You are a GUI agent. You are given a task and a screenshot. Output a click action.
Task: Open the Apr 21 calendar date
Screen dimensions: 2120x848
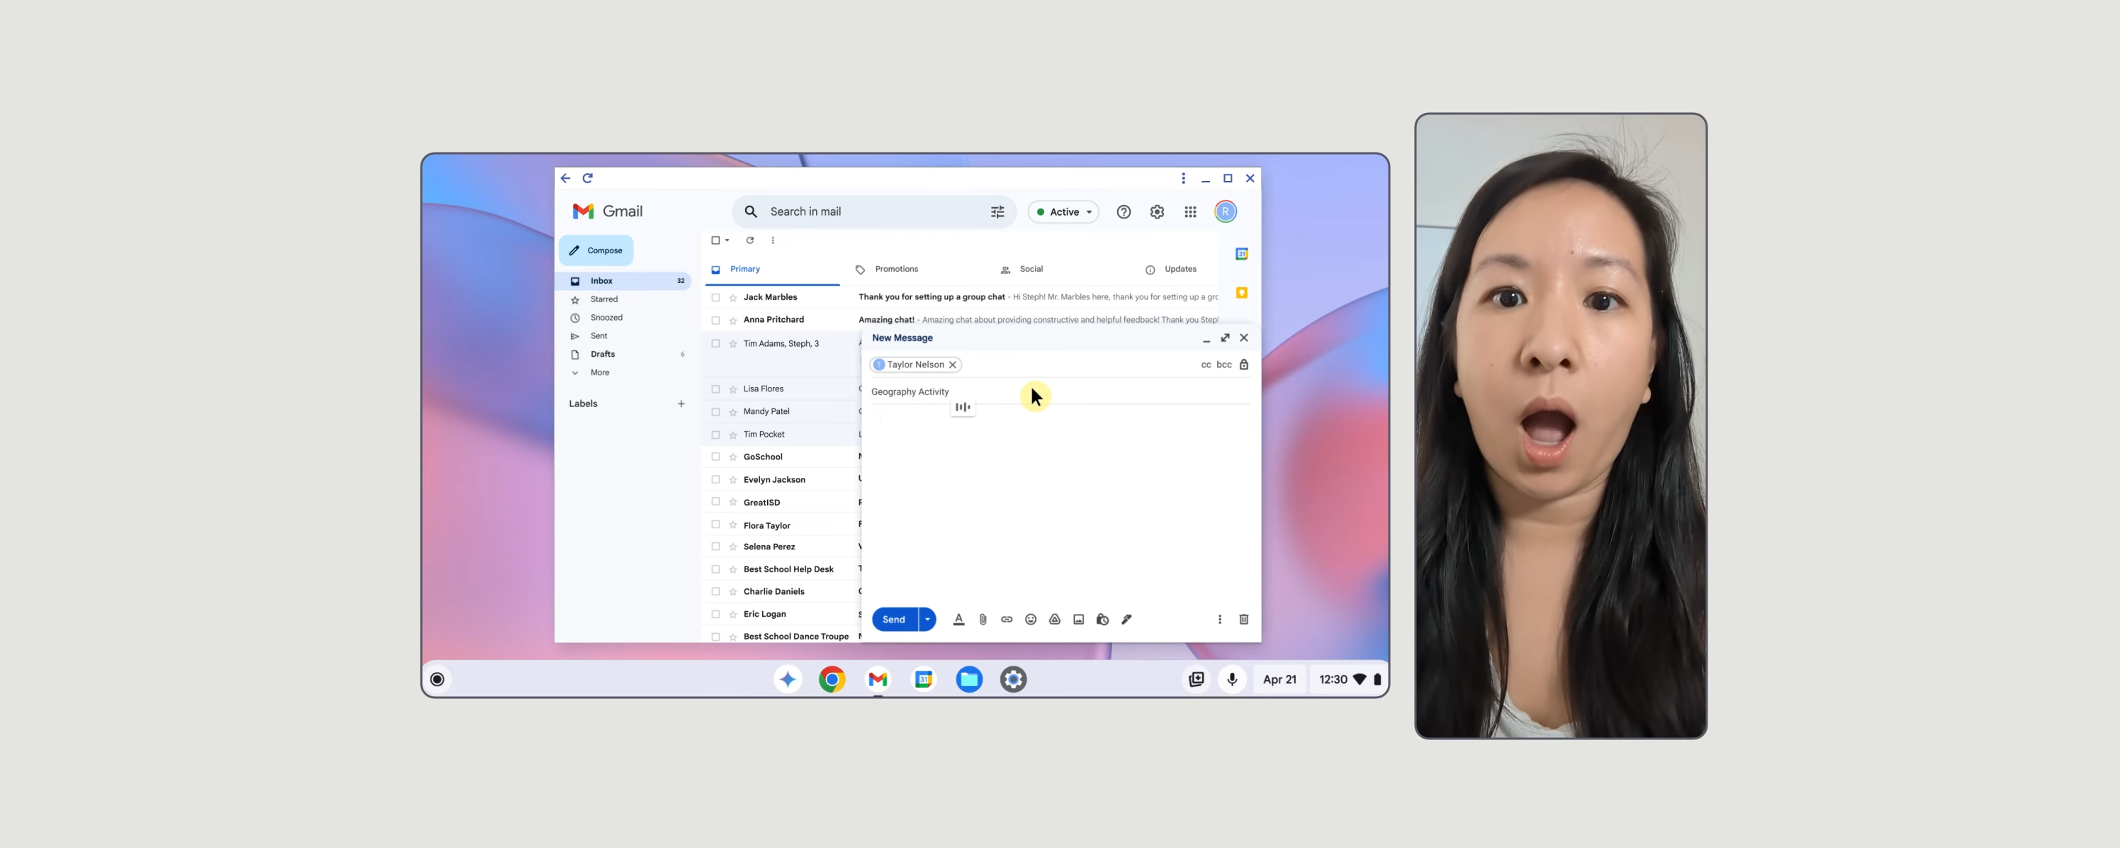[1279, 680]
